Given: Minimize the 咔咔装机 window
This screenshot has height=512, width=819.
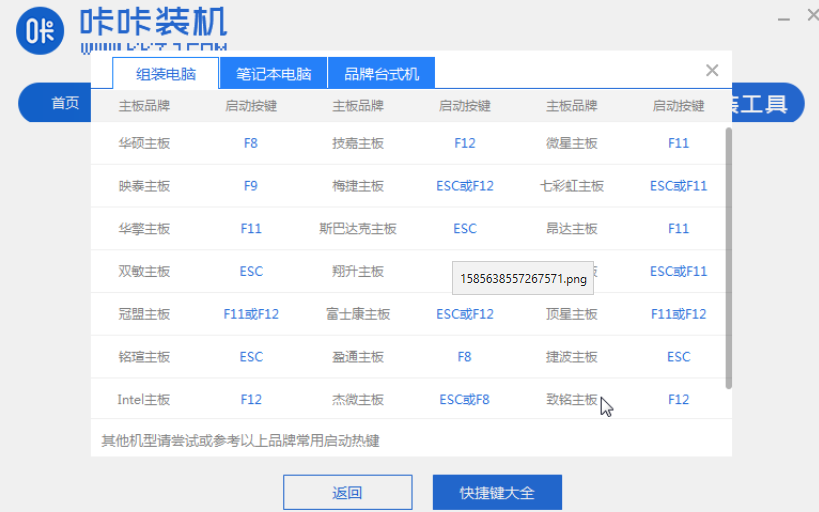Looking at the screenshot, I should tap(783, 19).
